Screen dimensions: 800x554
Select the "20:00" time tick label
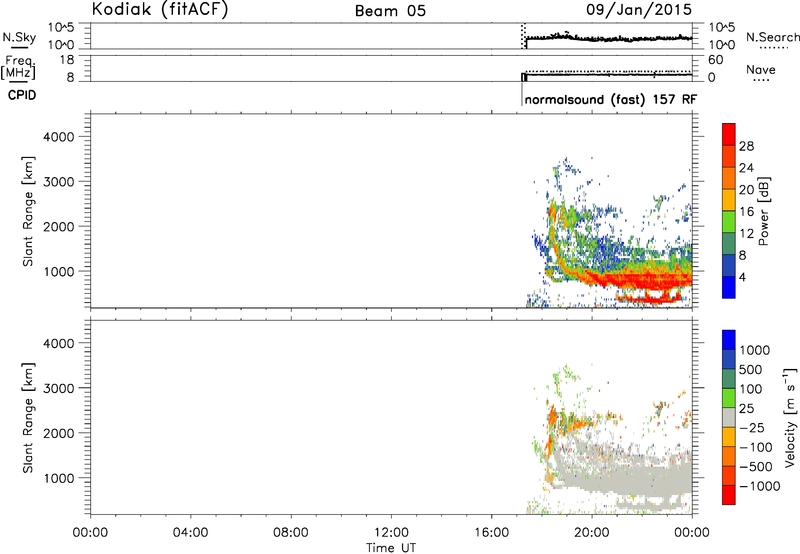(x=592, y=533)
